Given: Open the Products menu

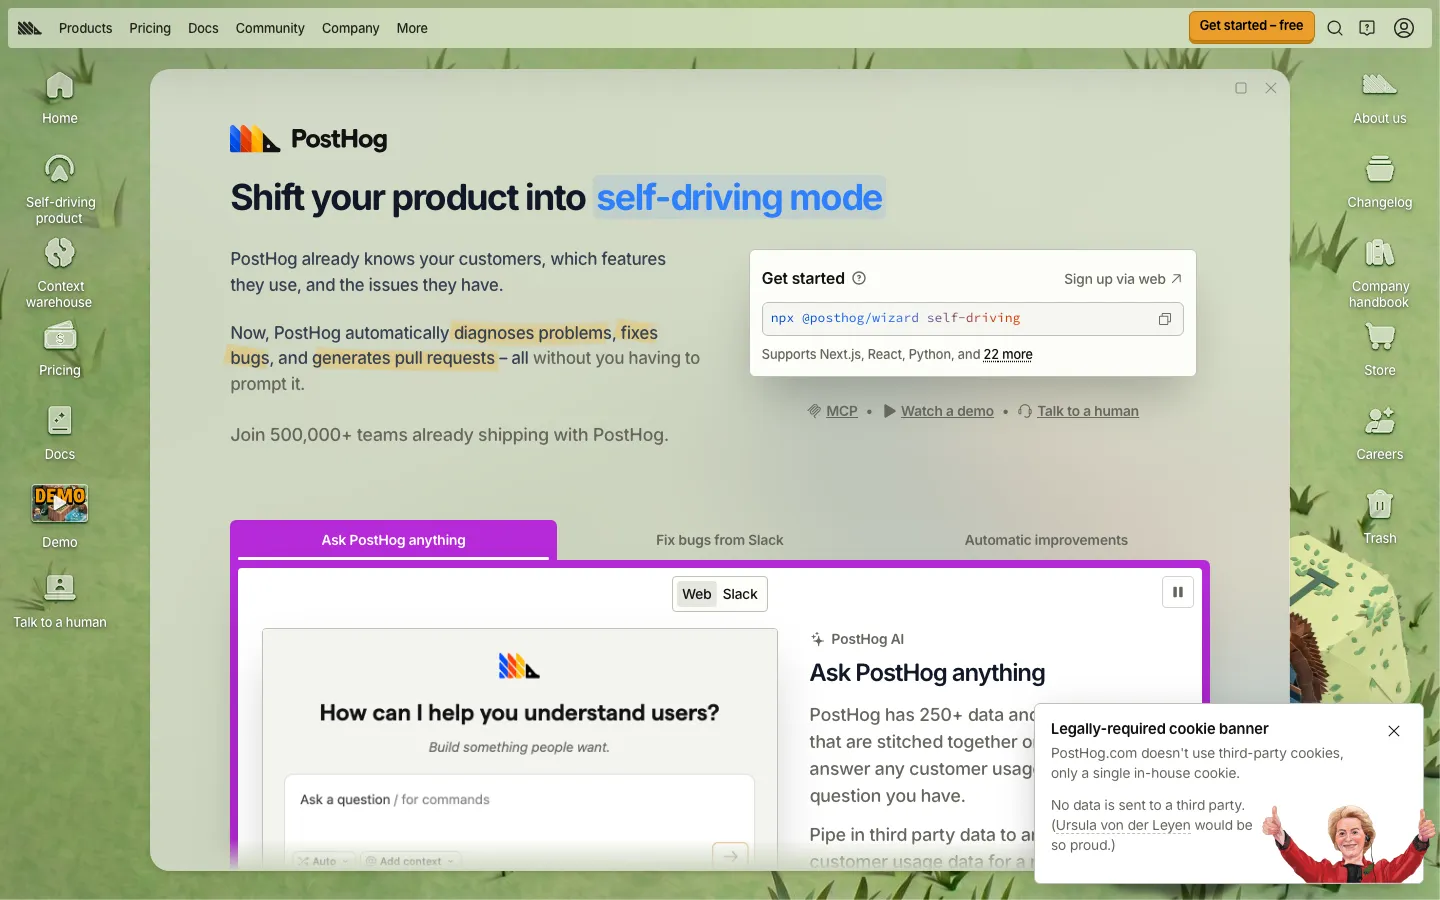Looking at the screenshot, I should coord(85,28).
